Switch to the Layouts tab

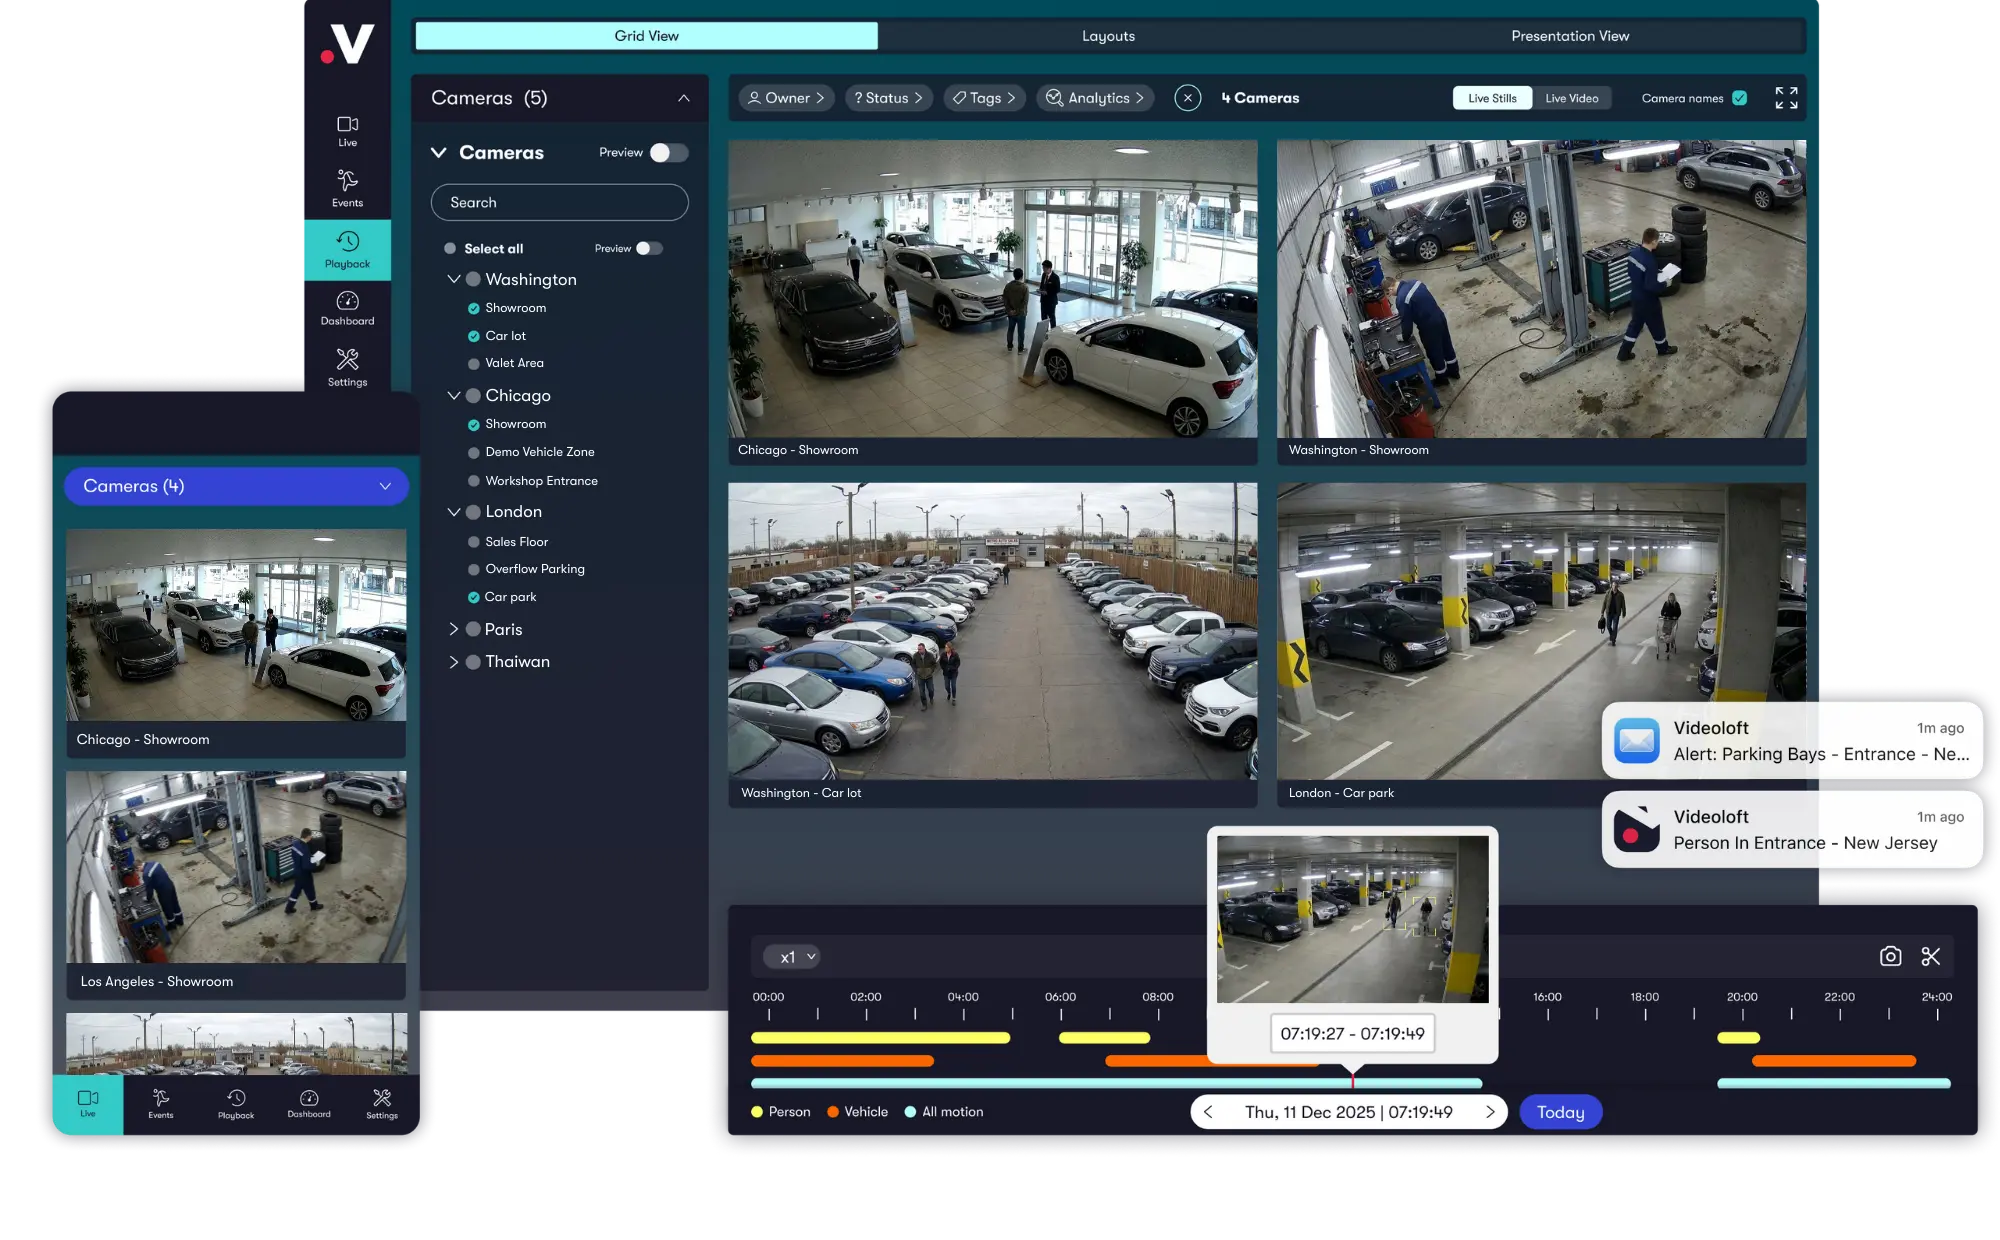pyautogui.click(x=1108, y=36)
